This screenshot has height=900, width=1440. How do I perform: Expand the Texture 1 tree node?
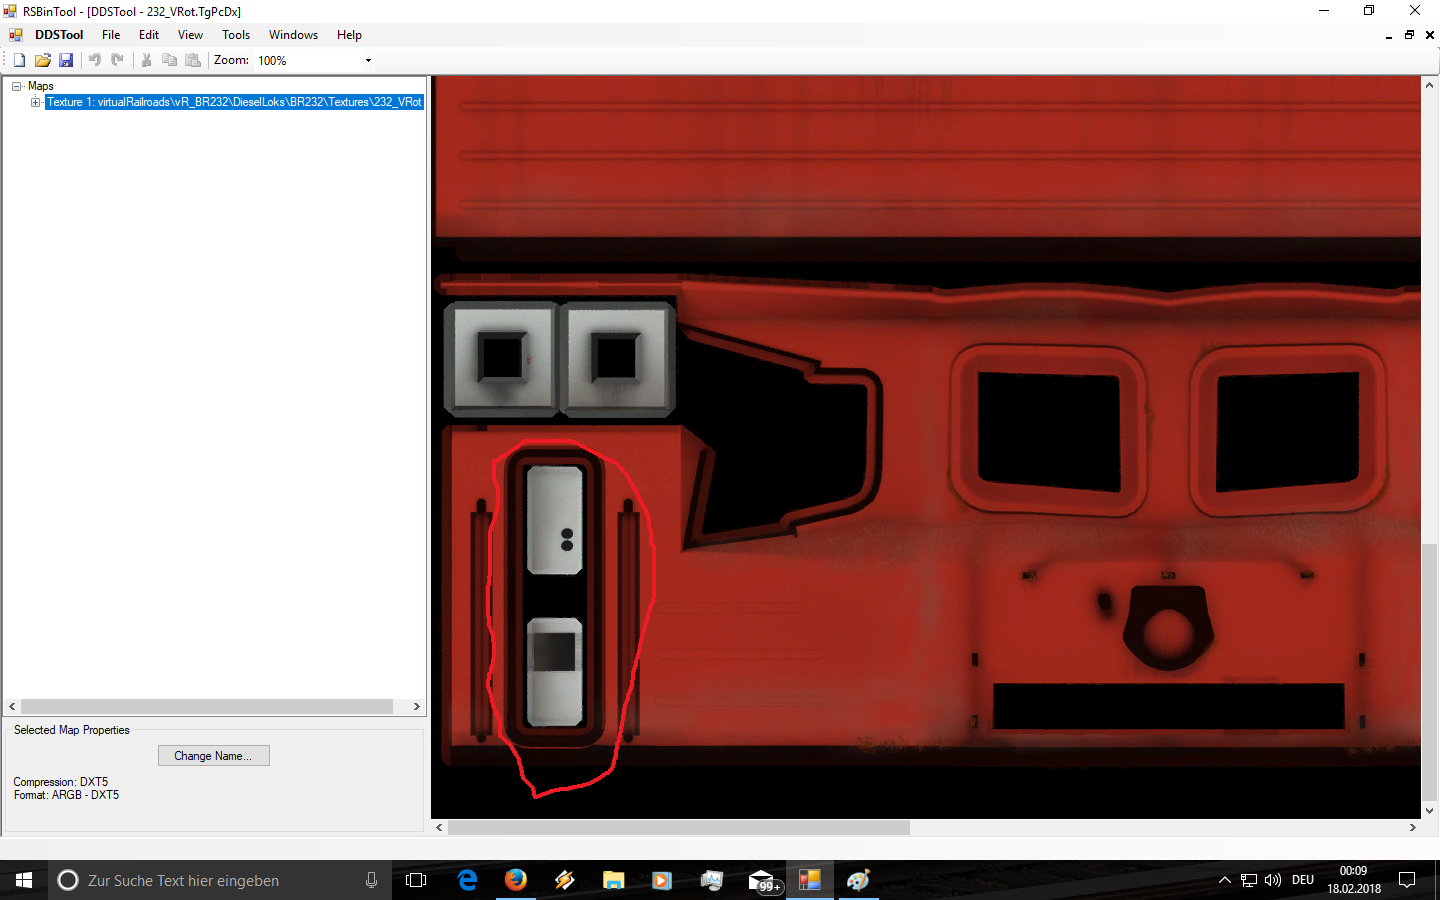[36, 102]
